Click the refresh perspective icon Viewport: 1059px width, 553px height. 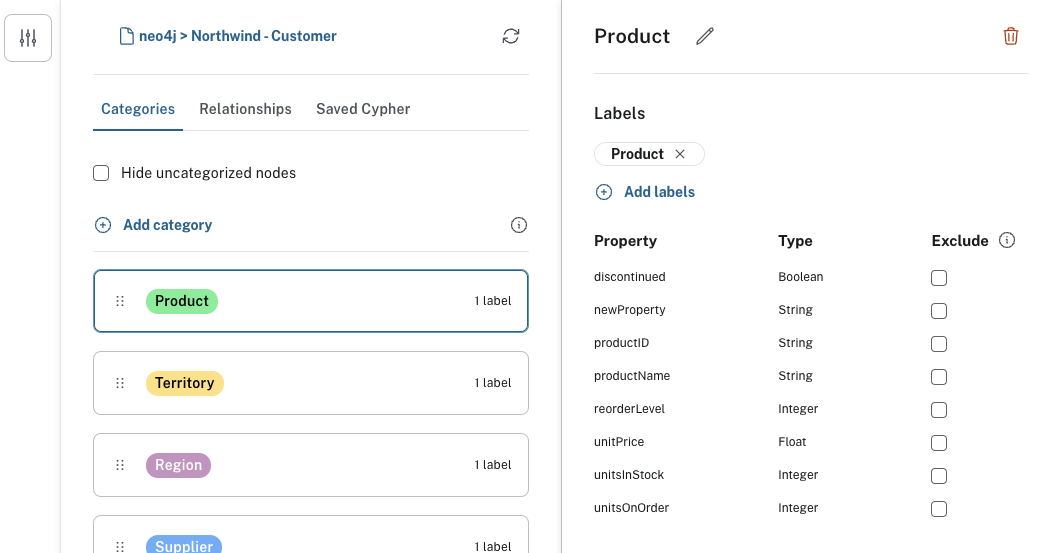[511, 36]
